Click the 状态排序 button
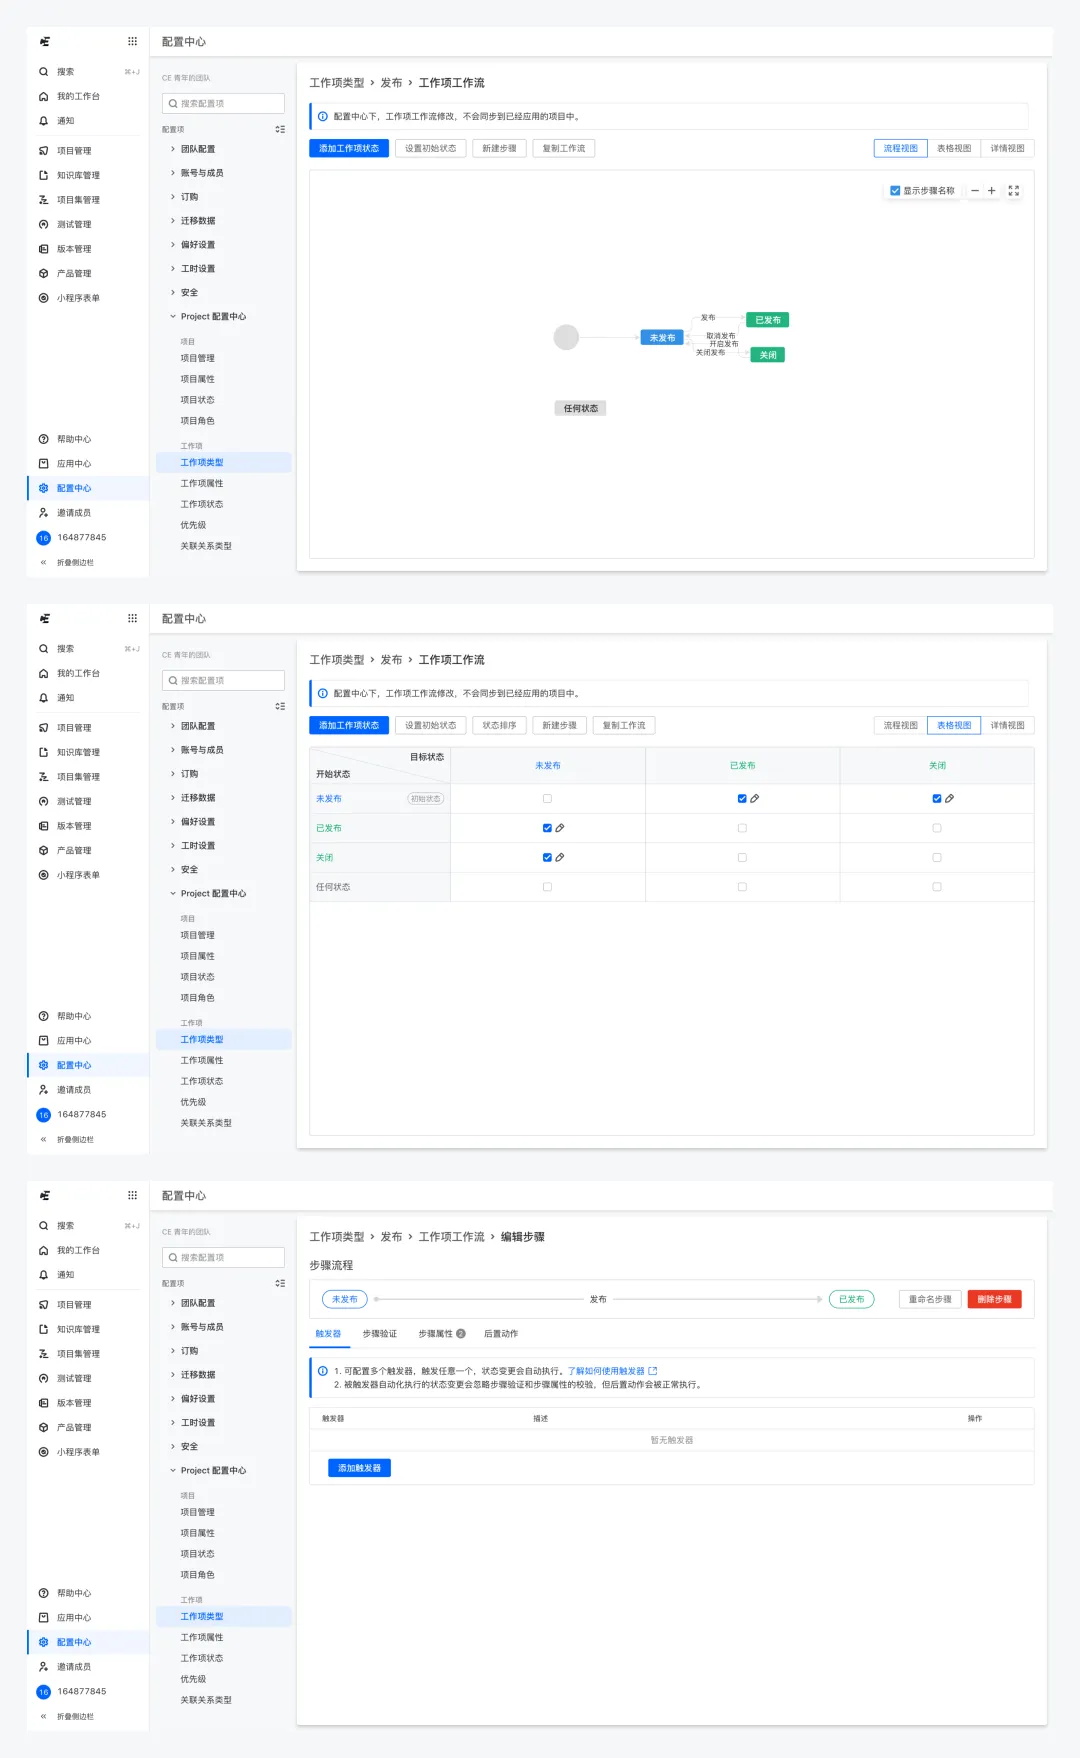The image size is (1080, 1758). coord(499,726)
